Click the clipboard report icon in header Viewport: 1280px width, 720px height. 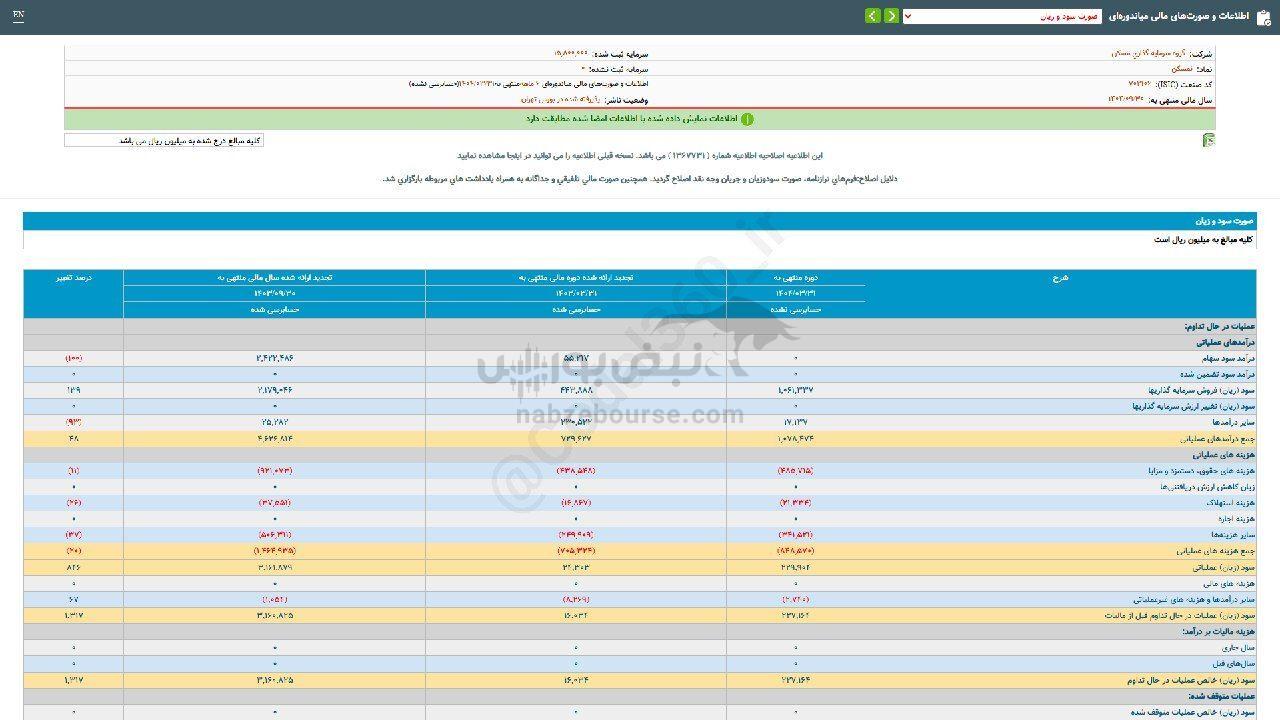[x=1263, y=17]
